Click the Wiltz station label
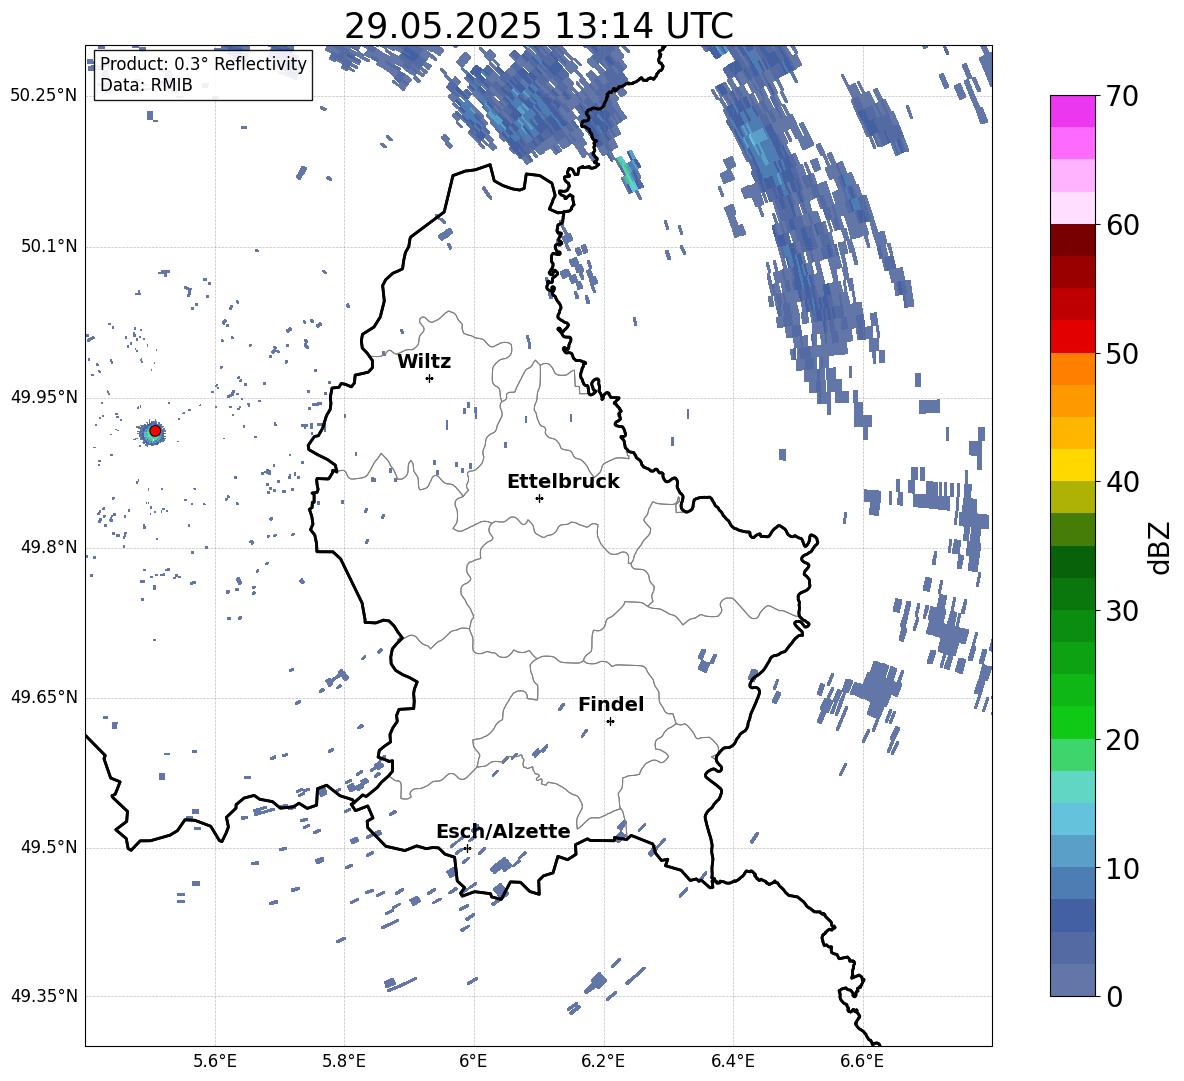The image size is (1184, 1081). (424, 362)
